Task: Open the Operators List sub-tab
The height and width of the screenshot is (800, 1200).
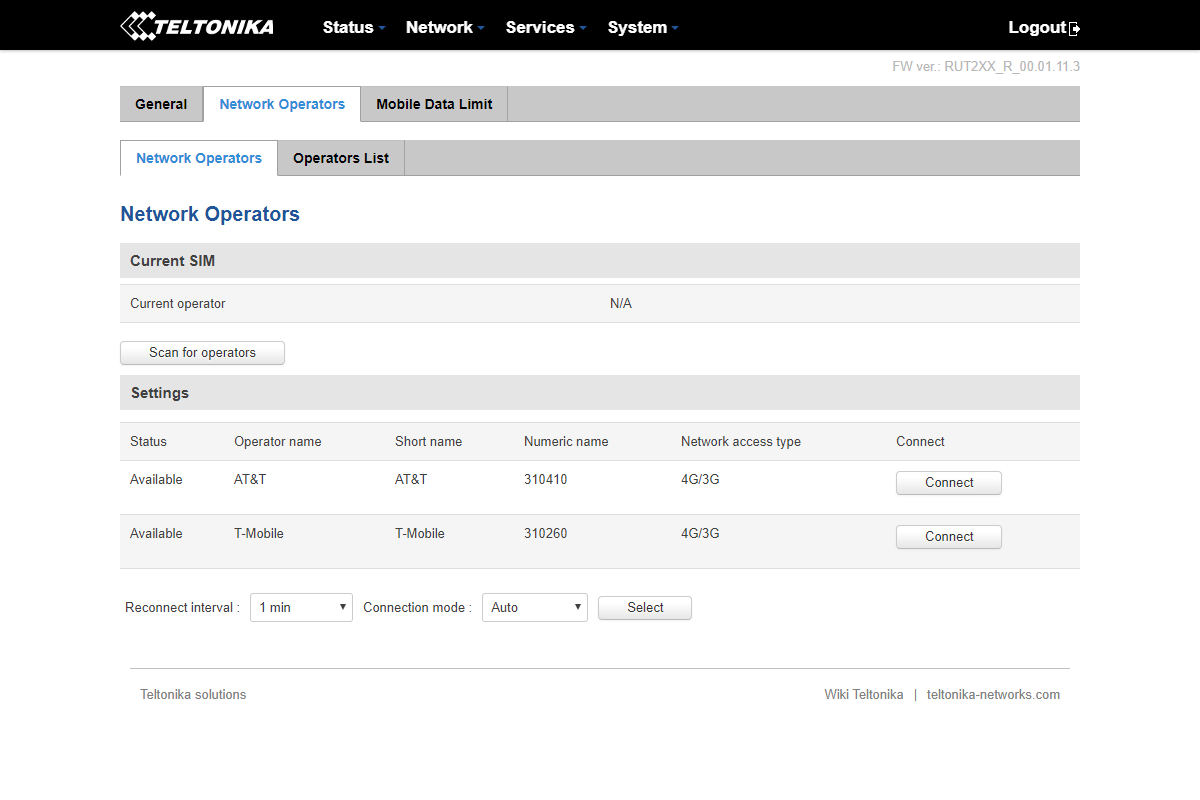Action: [341, 158]
